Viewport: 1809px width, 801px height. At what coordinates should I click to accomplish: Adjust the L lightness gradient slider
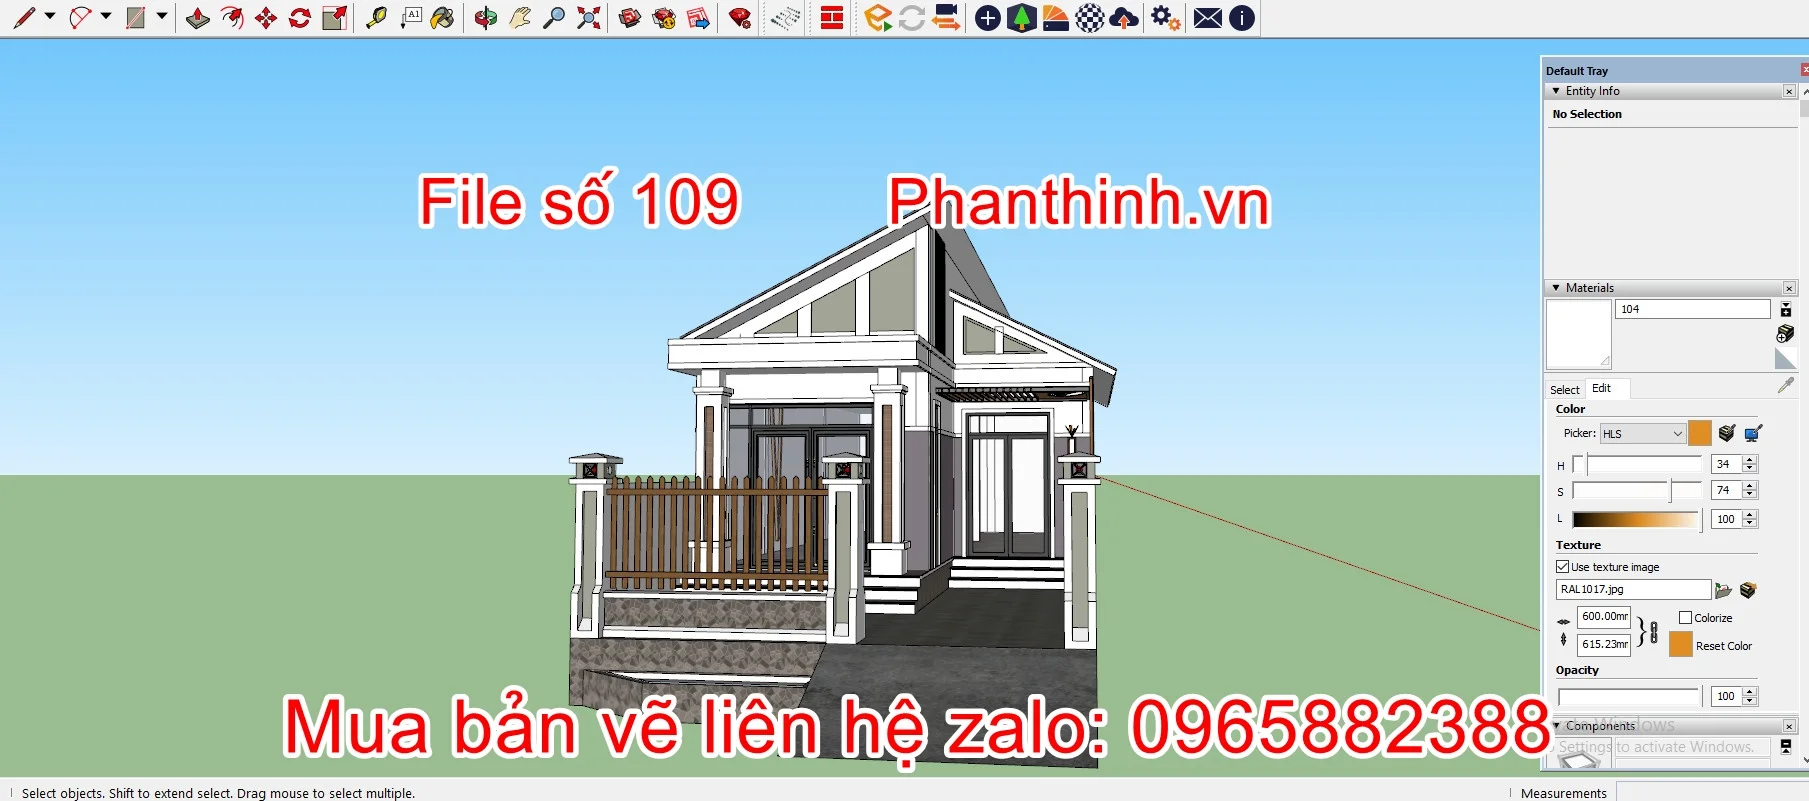click(1637, 519)
